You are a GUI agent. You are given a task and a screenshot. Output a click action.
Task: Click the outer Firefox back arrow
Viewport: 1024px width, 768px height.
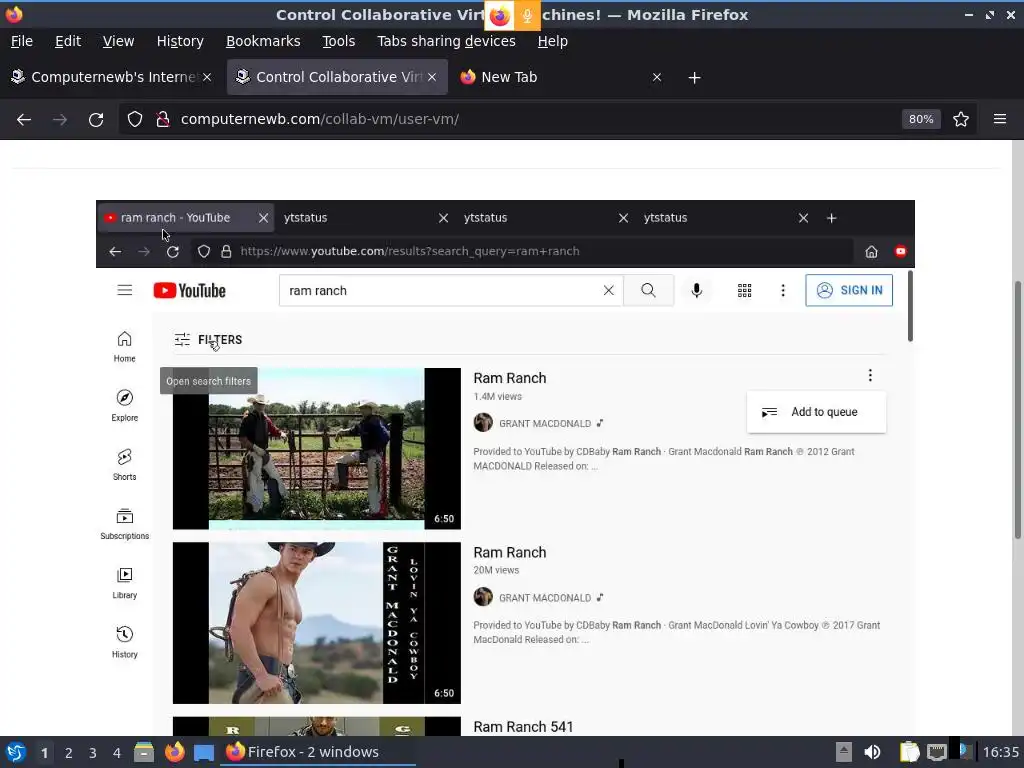coord(24,120)
